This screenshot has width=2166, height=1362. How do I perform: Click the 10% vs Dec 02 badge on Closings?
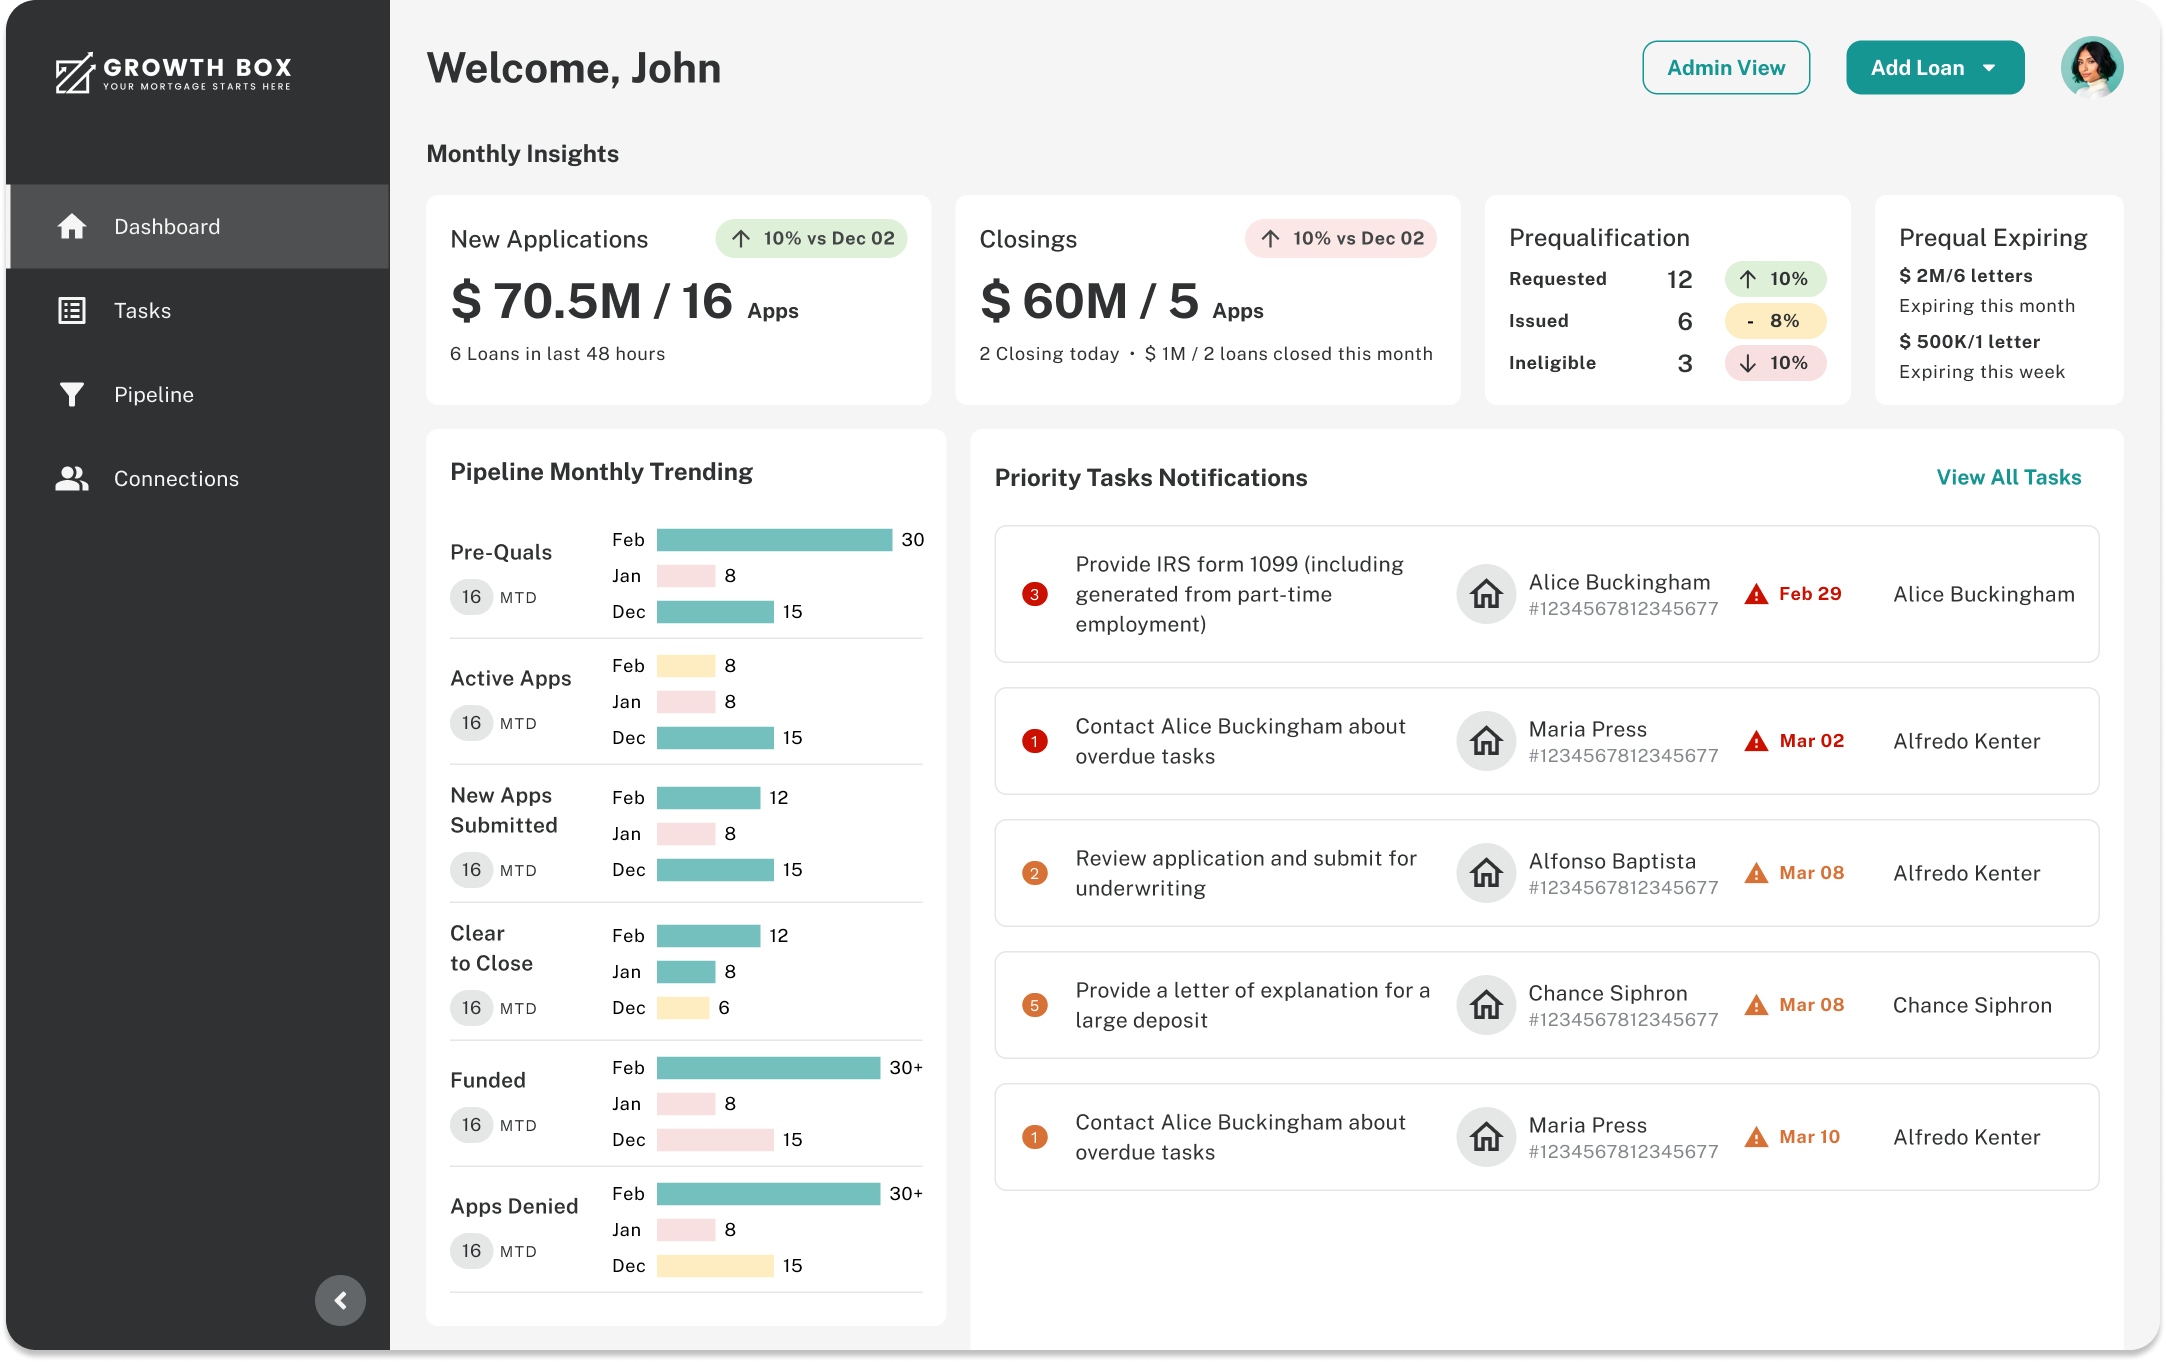click(x=1340, y=239)
